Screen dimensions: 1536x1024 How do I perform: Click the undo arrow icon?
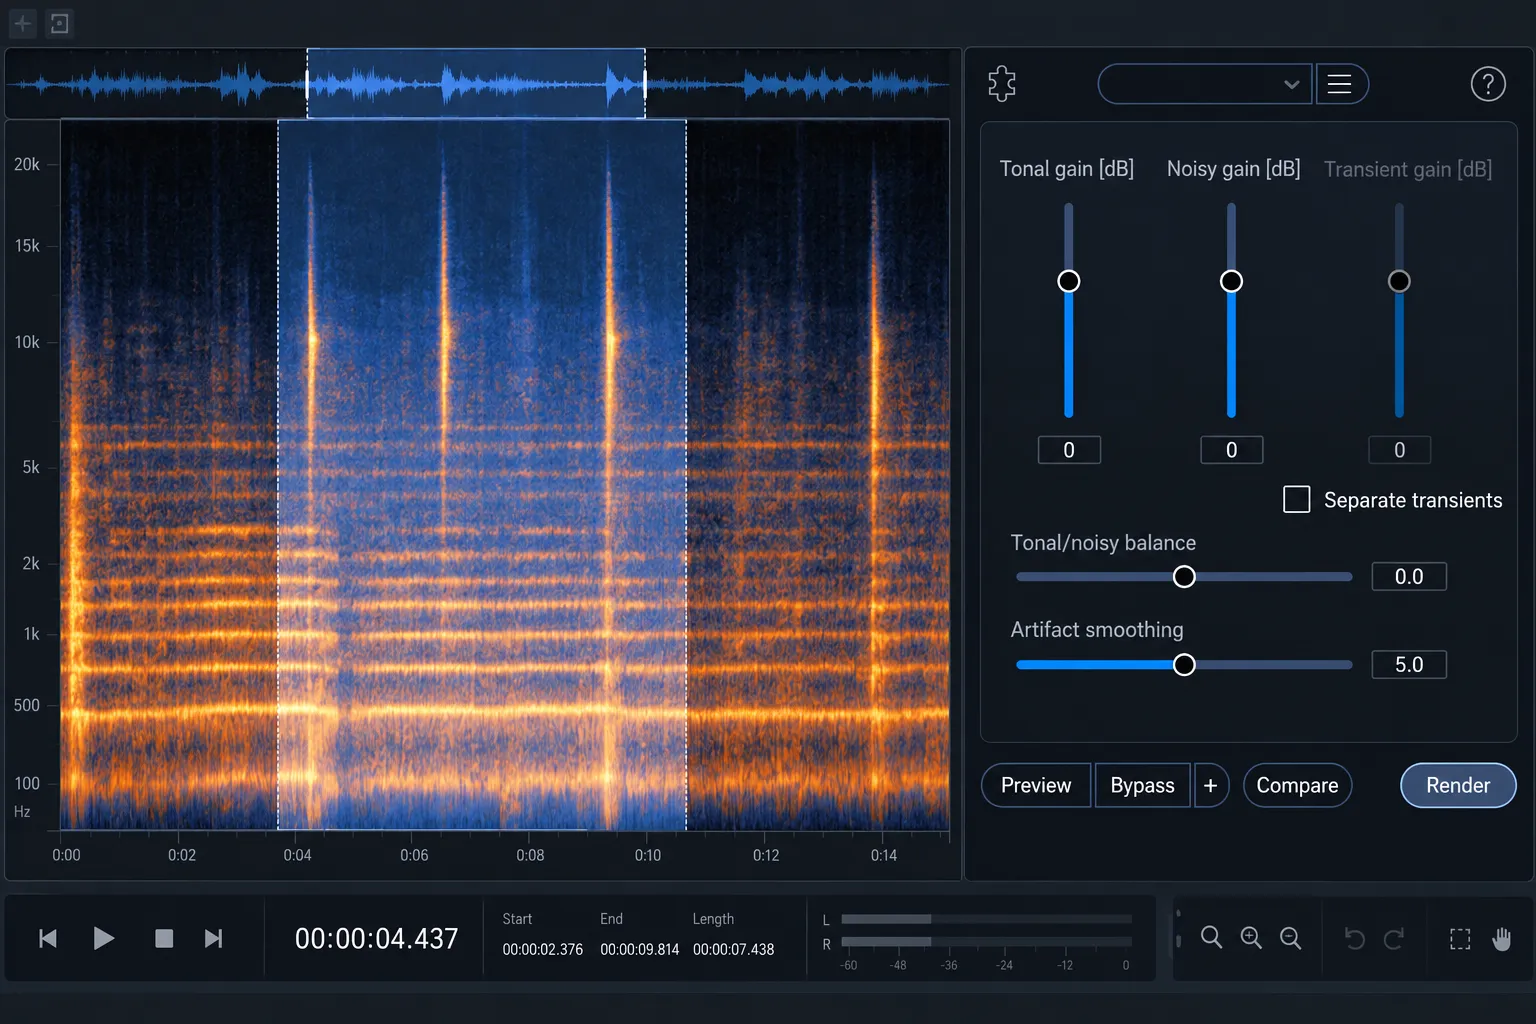[1355, 938]
